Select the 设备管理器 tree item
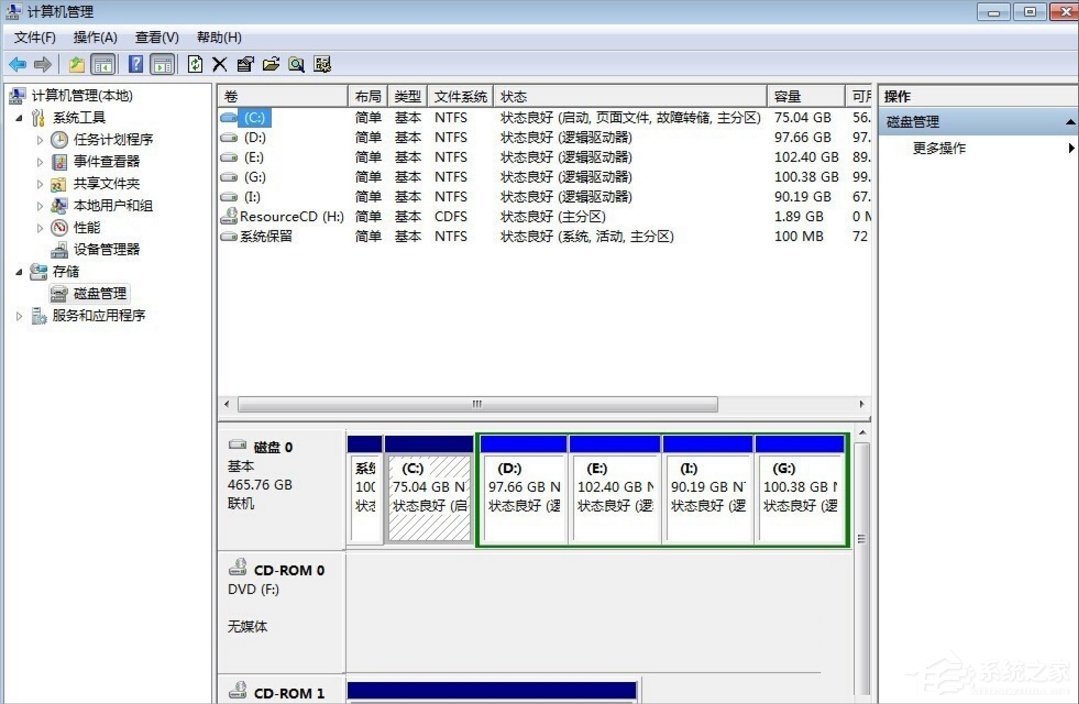The height and width of the screenshot is (704, 1079). 106,249
